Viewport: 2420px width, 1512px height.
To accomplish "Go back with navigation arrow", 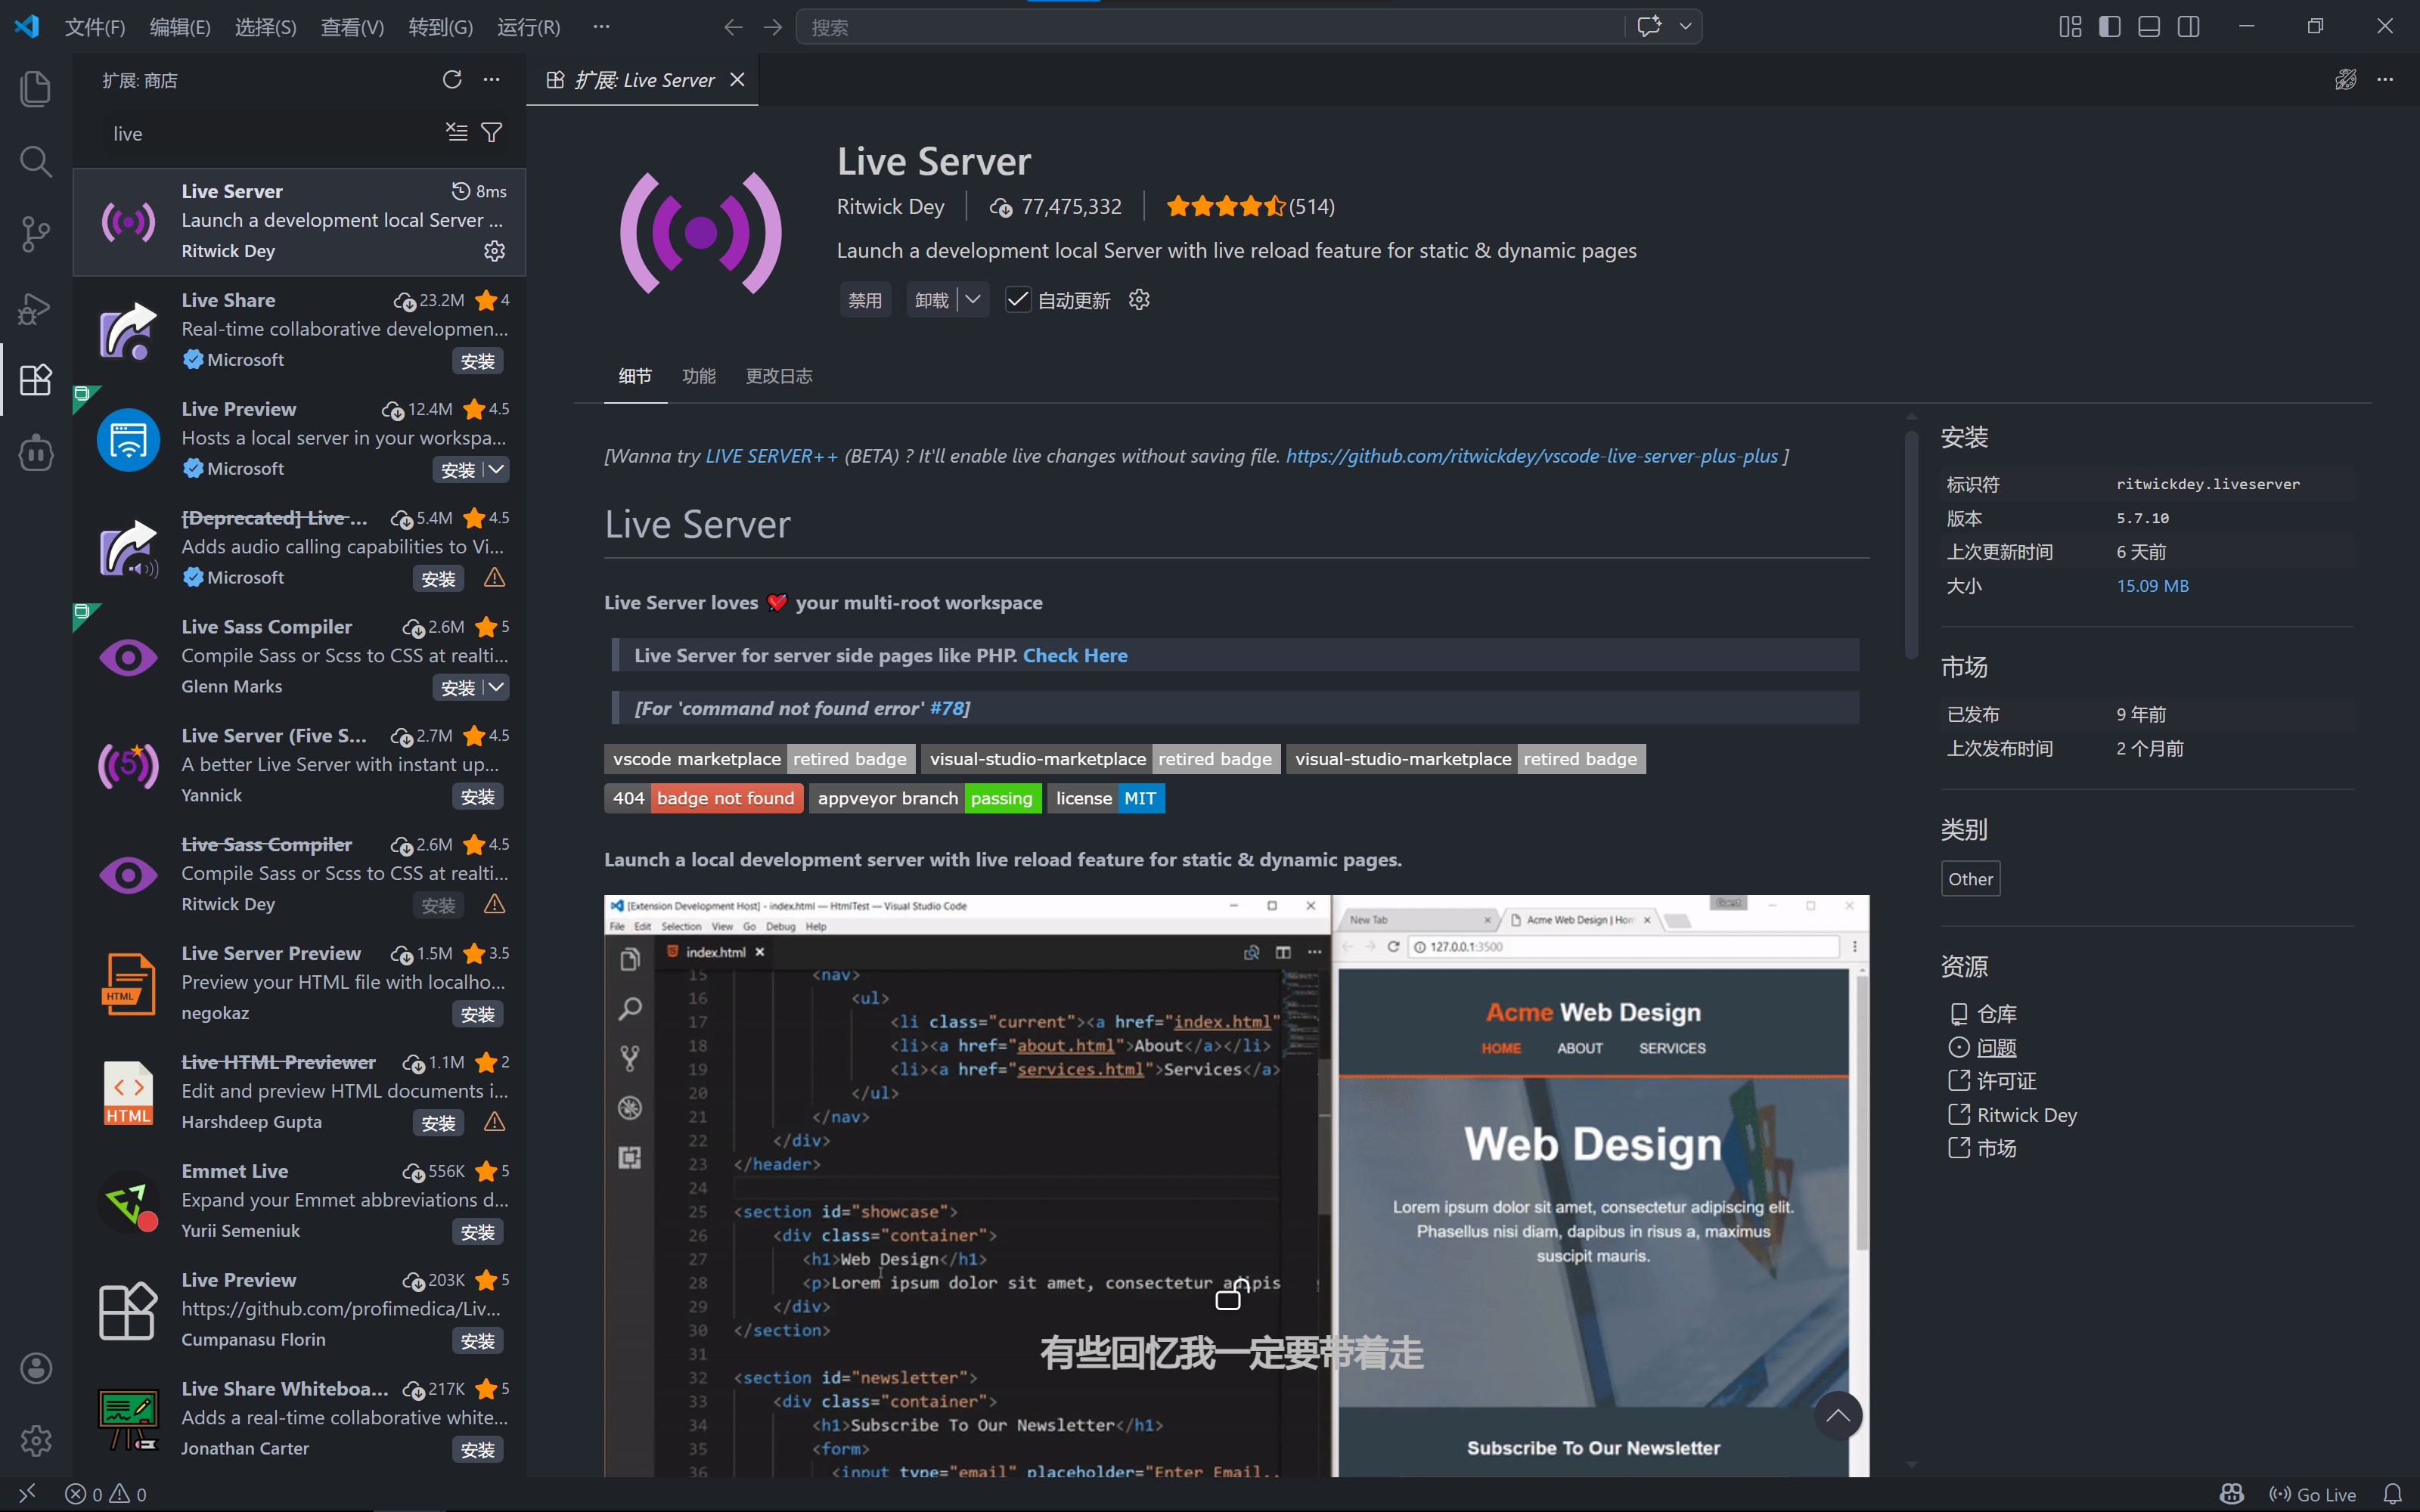I will [733, 27].
